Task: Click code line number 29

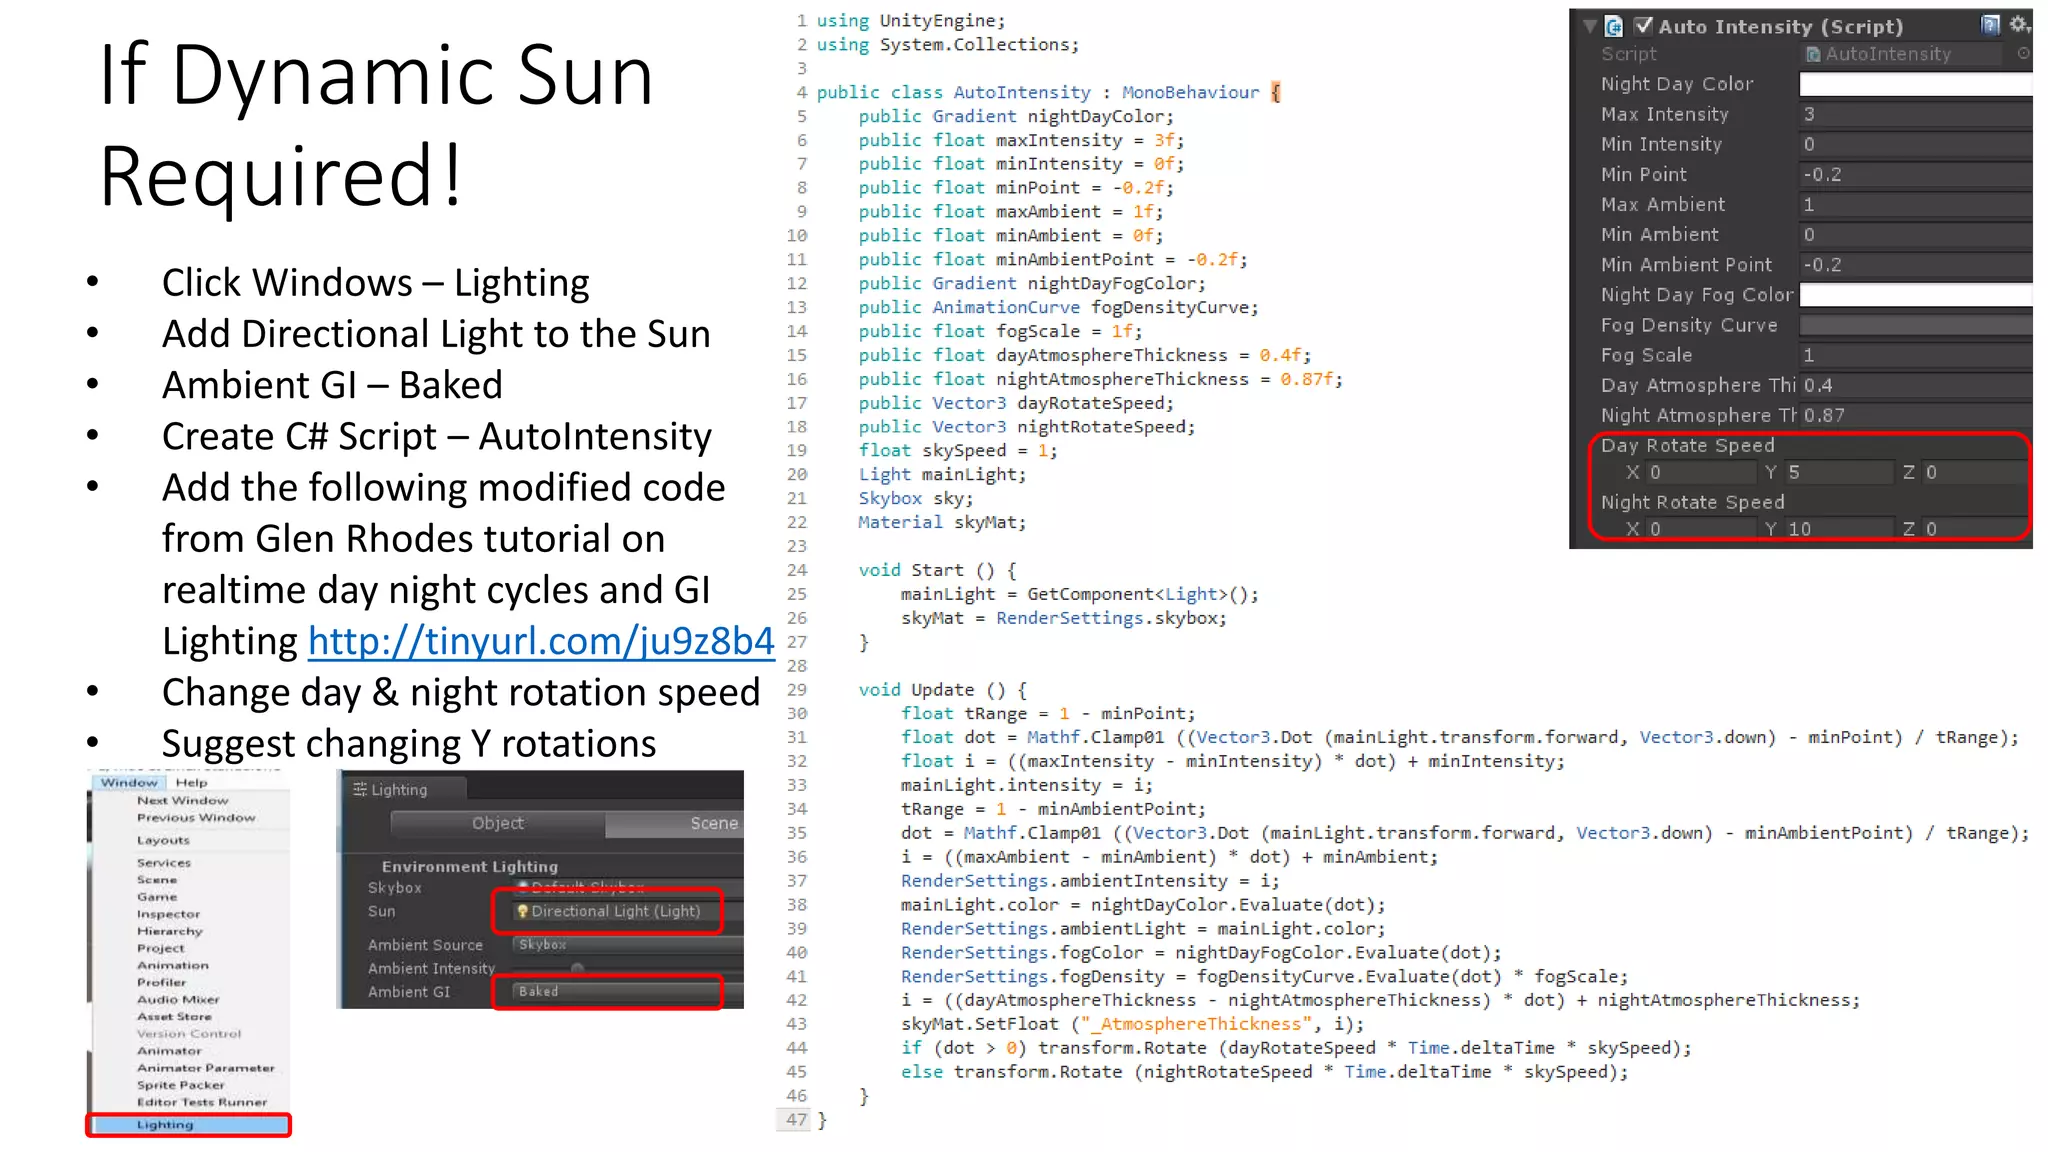Action: pyautogui.click(x=796, y=690)
